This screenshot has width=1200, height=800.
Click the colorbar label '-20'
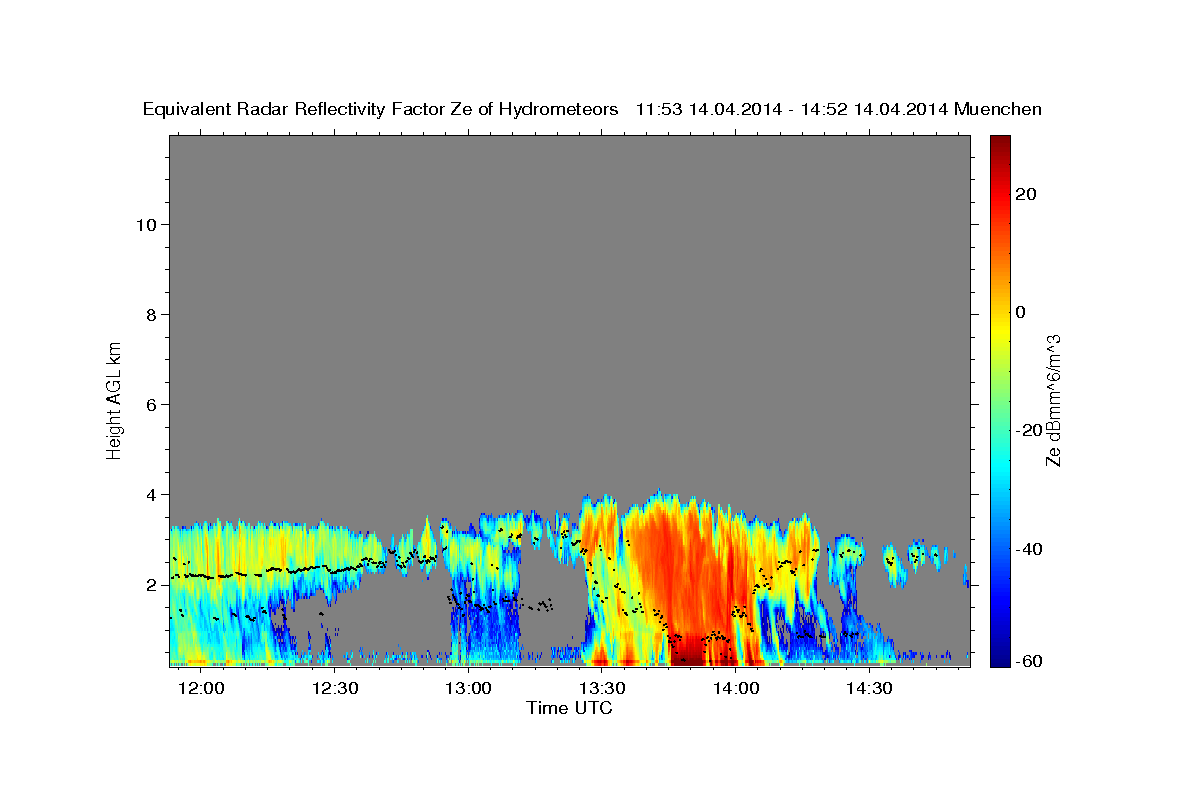point(1029,430)
